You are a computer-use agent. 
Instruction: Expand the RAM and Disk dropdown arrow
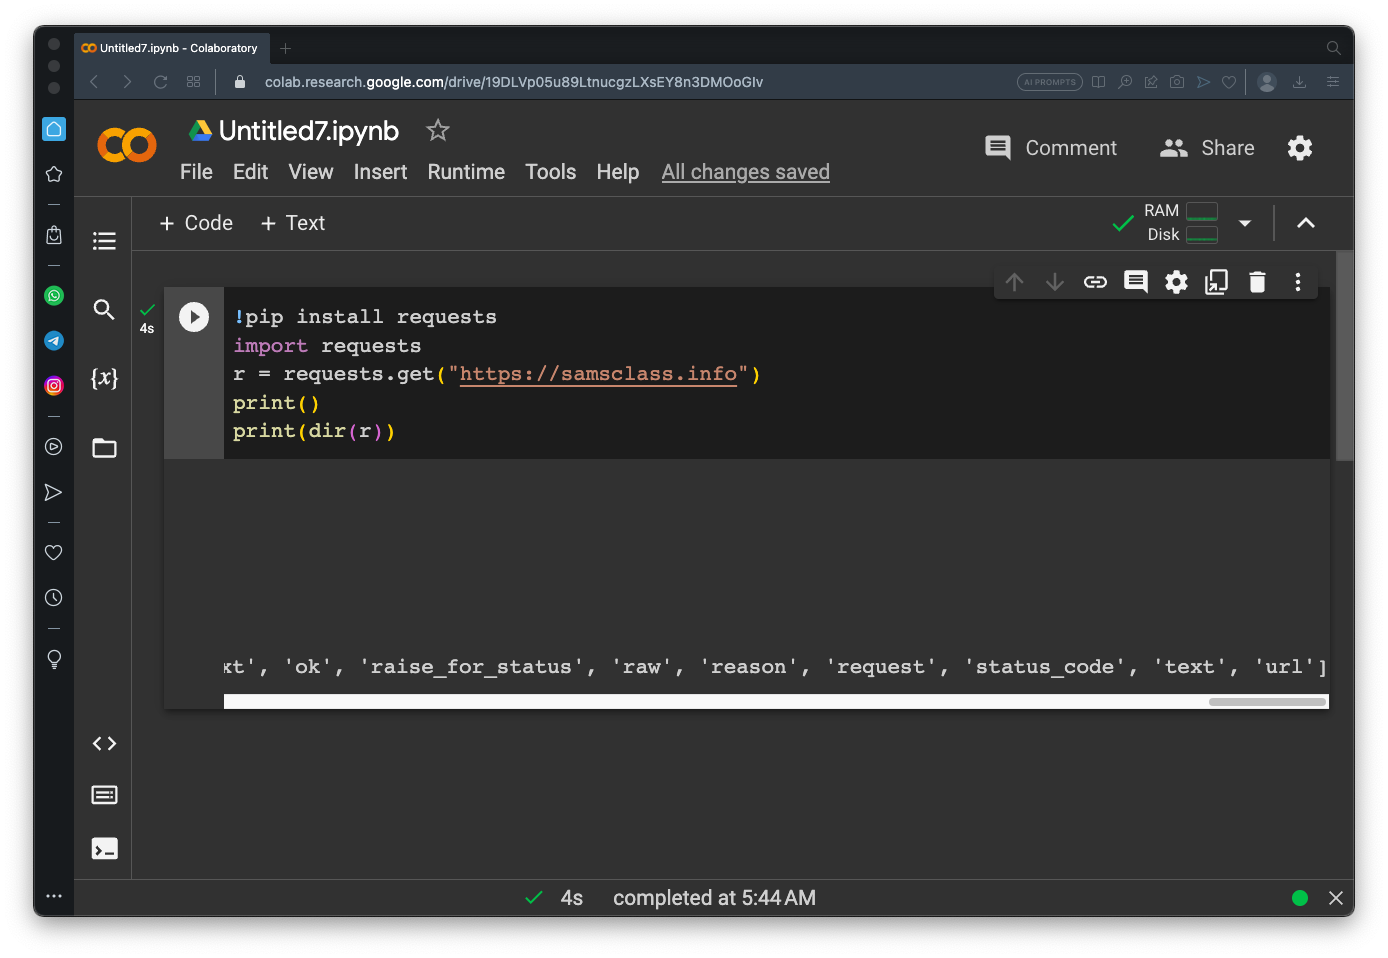click(x=1245, y=223)
